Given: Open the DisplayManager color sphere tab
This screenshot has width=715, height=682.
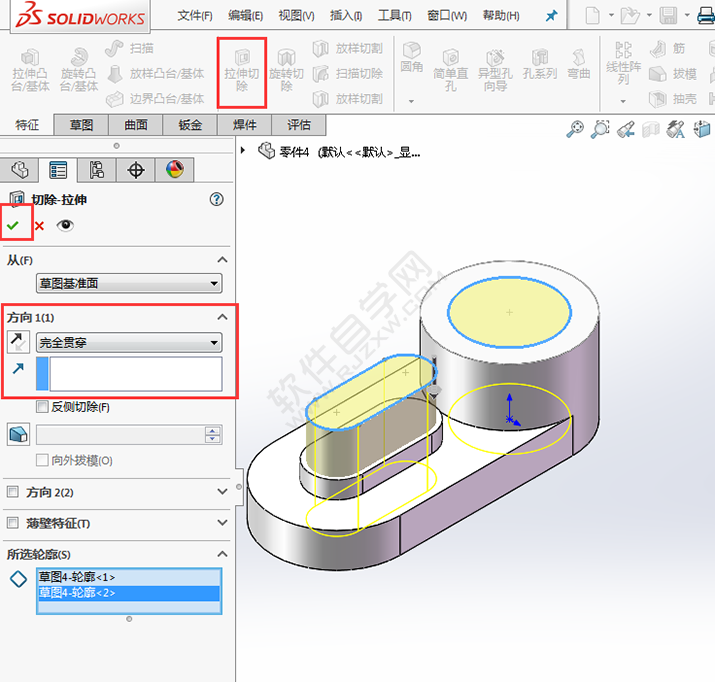Looking at the screenshot, I should [x=175, y=170].
